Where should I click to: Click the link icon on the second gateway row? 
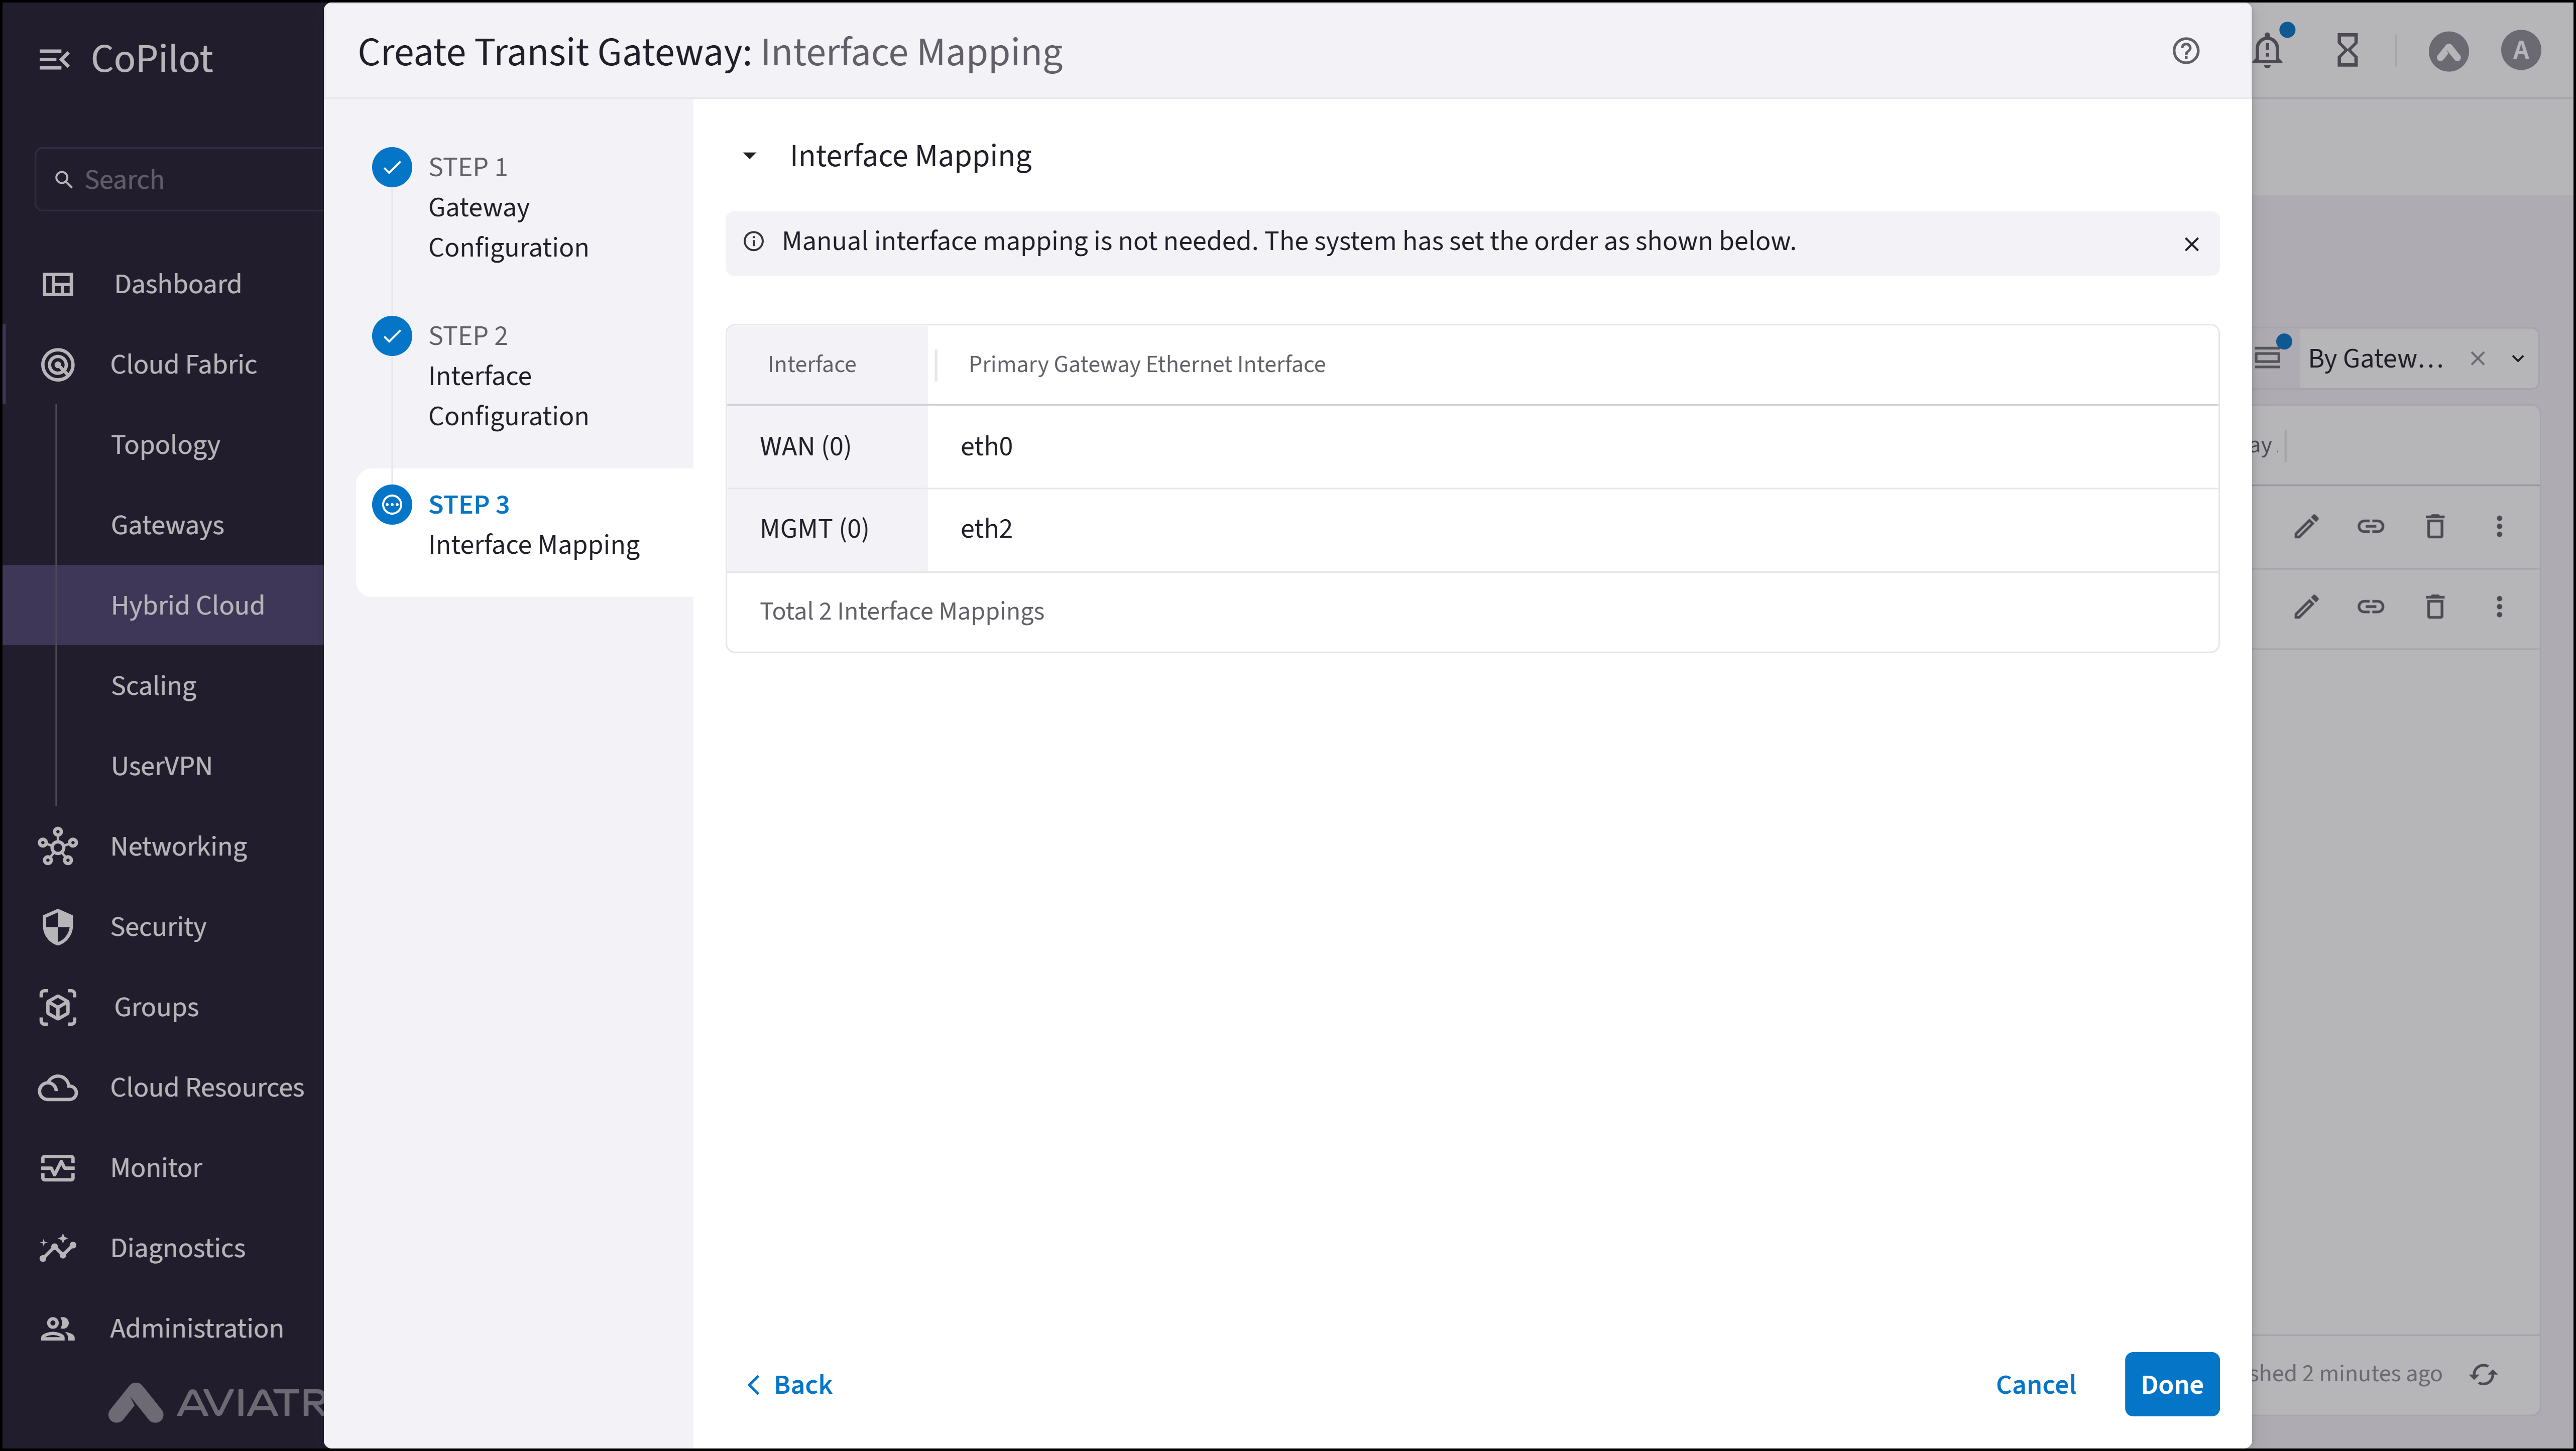pos(2371,606)
